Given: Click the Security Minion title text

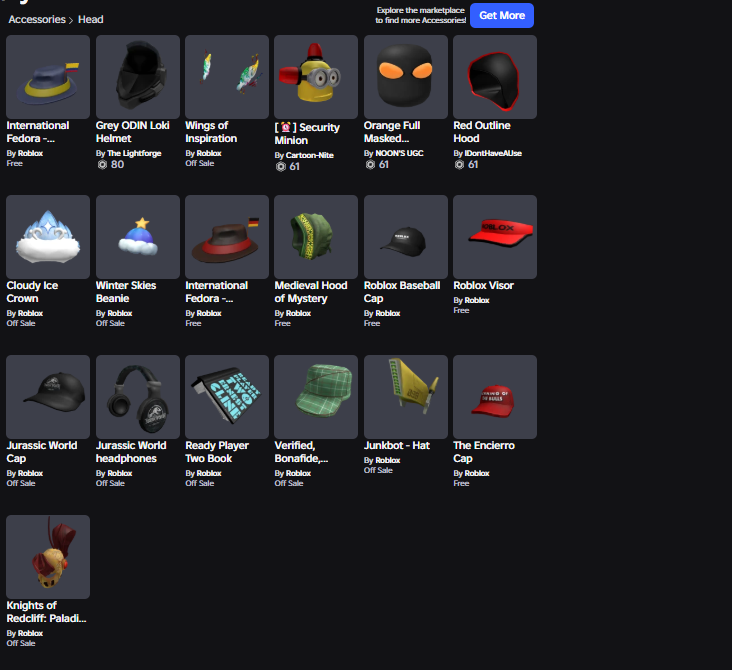Looking at the screenshot, I should click(x=307, y=134).
